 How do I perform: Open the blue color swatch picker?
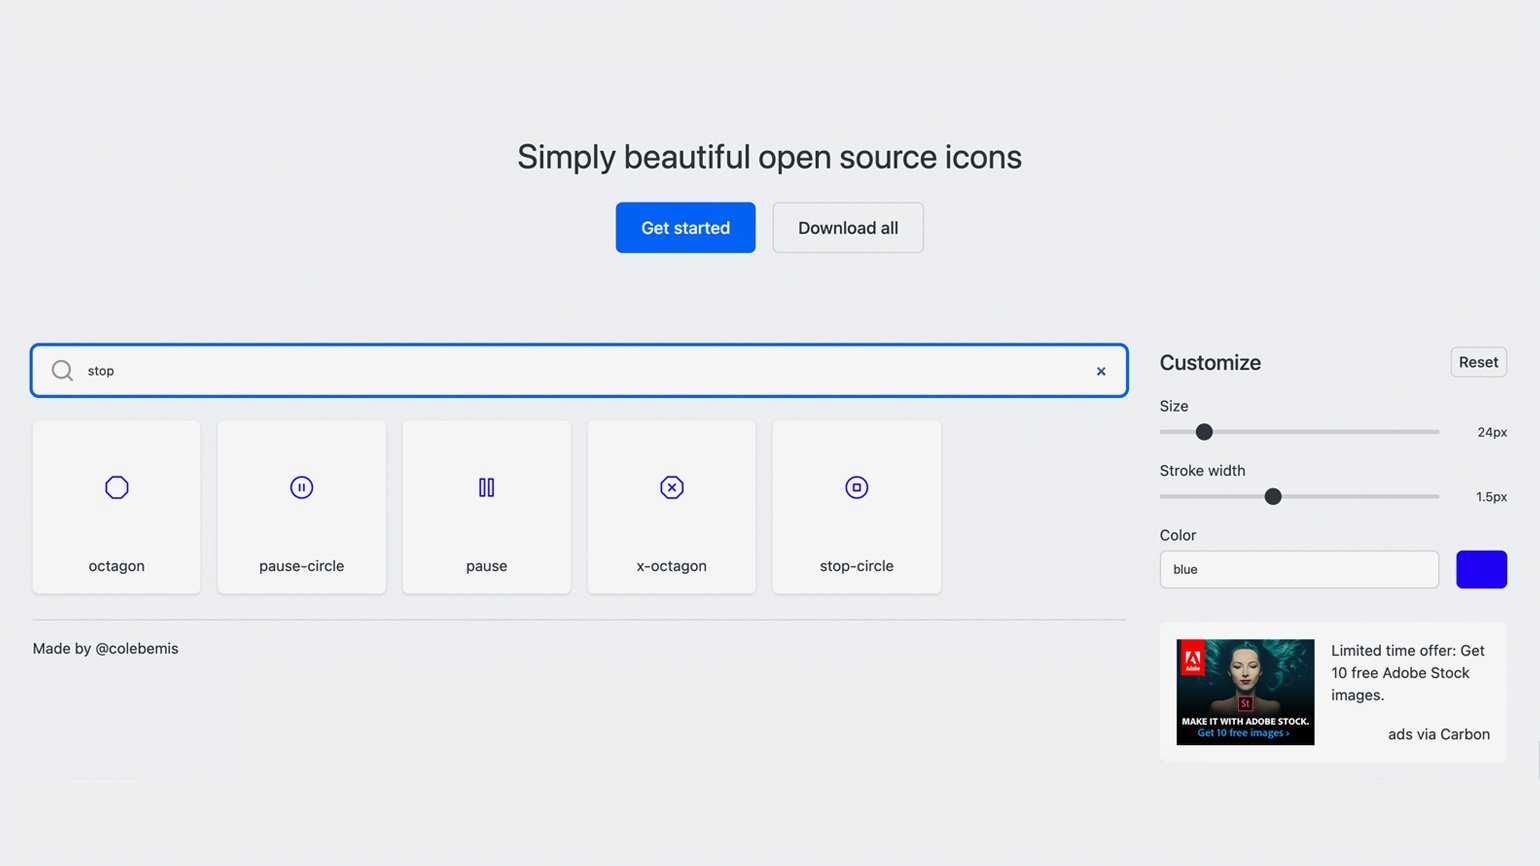1480,570
